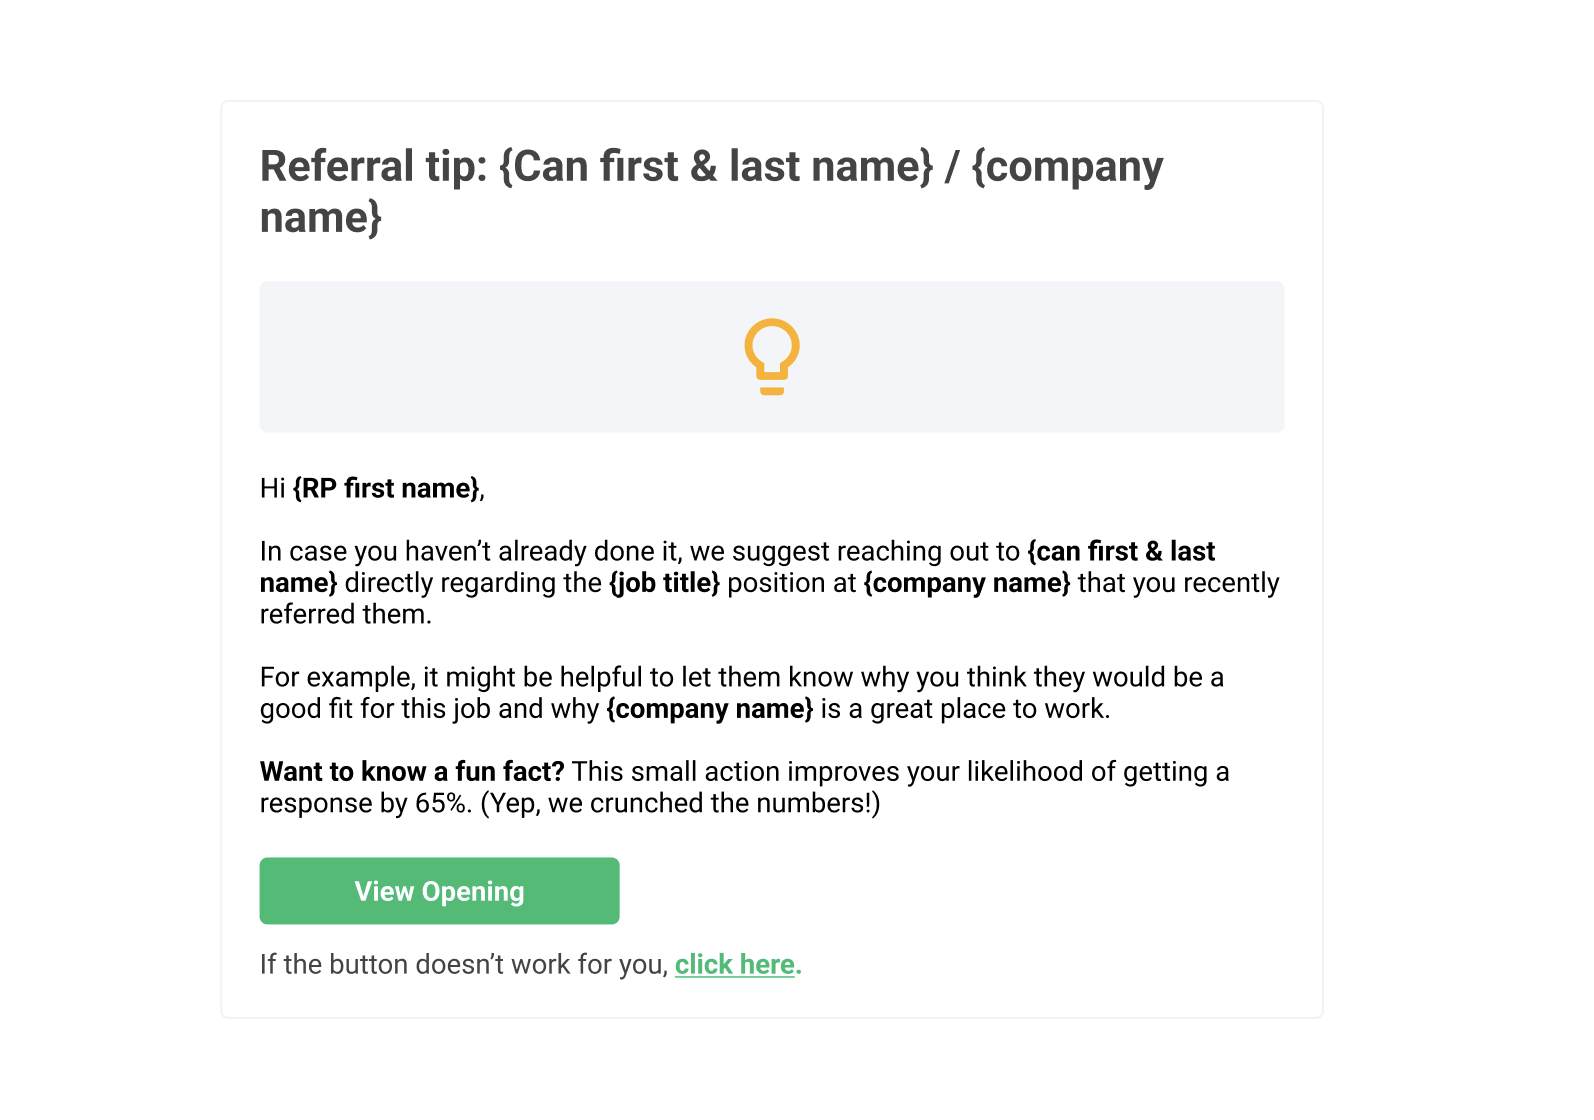
Task: Click the "65%" statistic in the text
Action: [x=441, y=803]
